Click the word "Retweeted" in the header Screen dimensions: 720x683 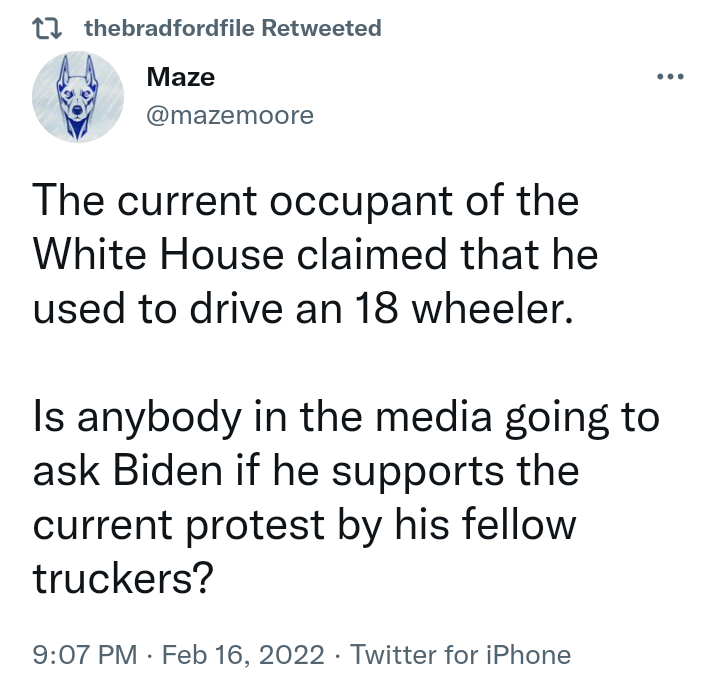[x=321, y=28]
